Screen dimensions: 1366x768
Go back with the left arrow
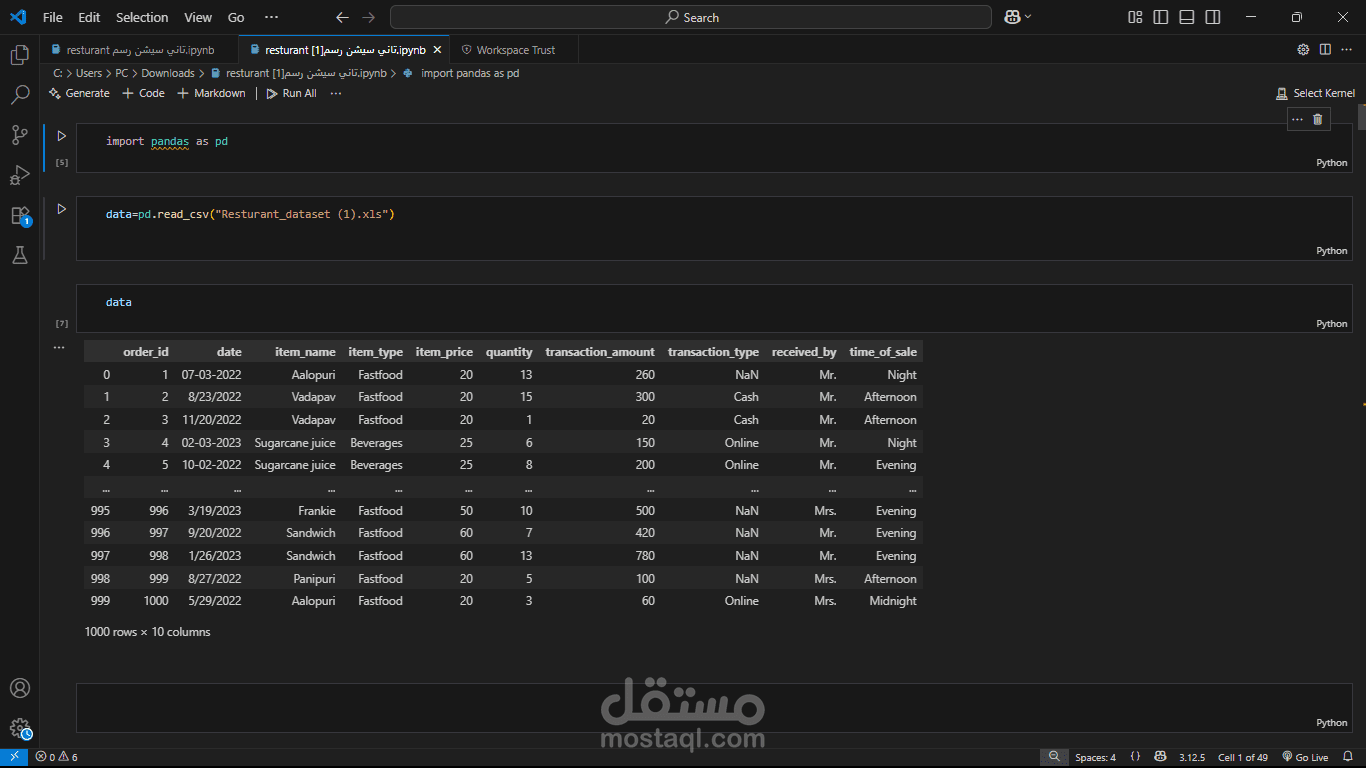[x=343, y=17]
